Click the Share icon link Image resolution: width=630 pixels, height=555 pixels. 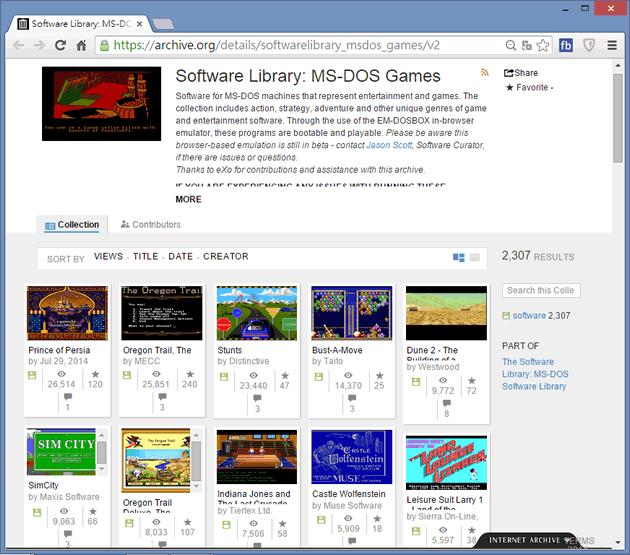[521, 73]
